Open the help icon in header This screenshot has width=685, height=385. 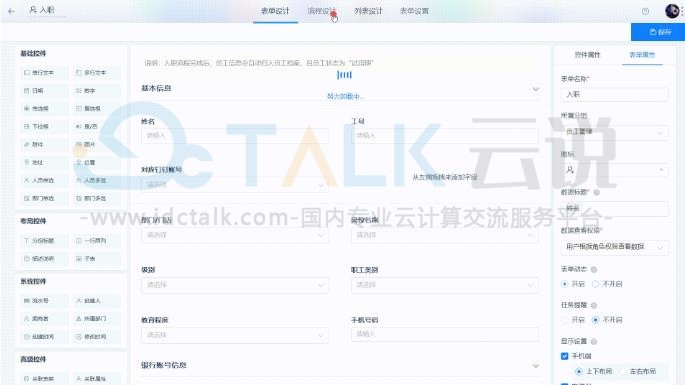[645, 11]
